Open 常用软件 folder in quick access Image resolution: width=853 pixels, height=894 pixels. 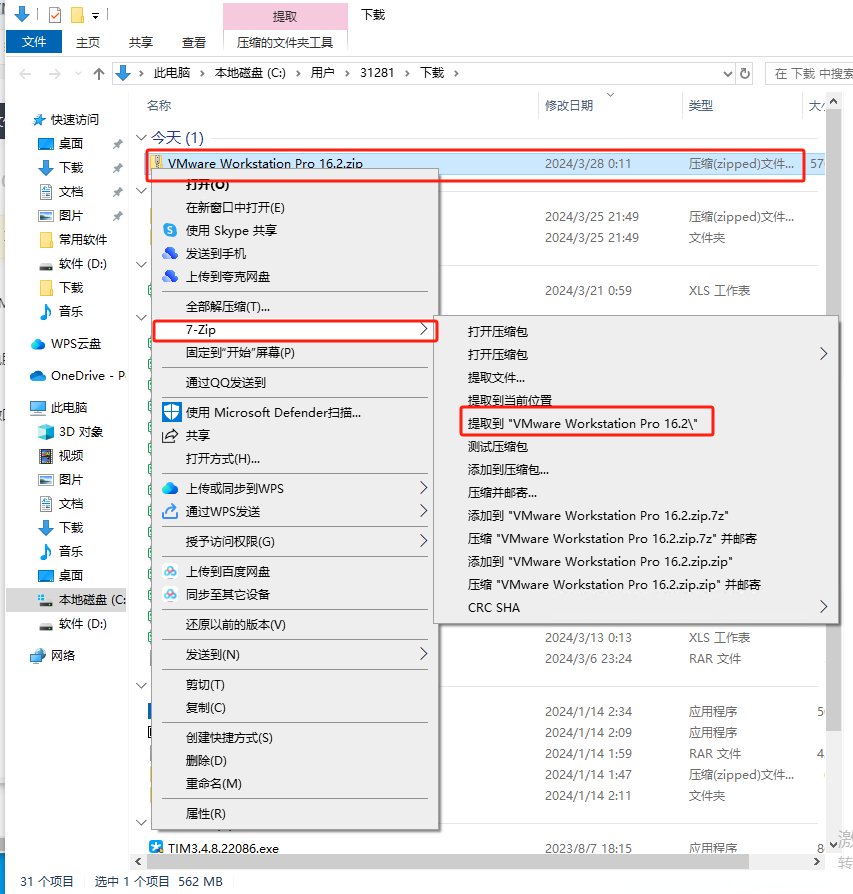73,239
